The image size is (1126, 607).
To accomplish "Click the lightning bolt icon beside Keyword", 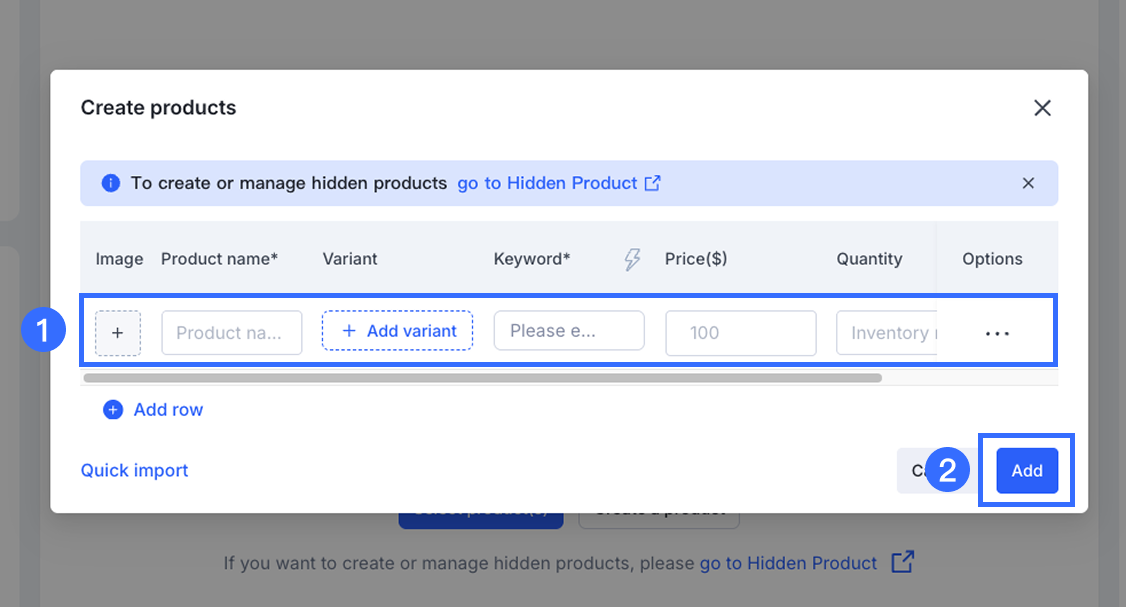I will (x=632, y=260).
